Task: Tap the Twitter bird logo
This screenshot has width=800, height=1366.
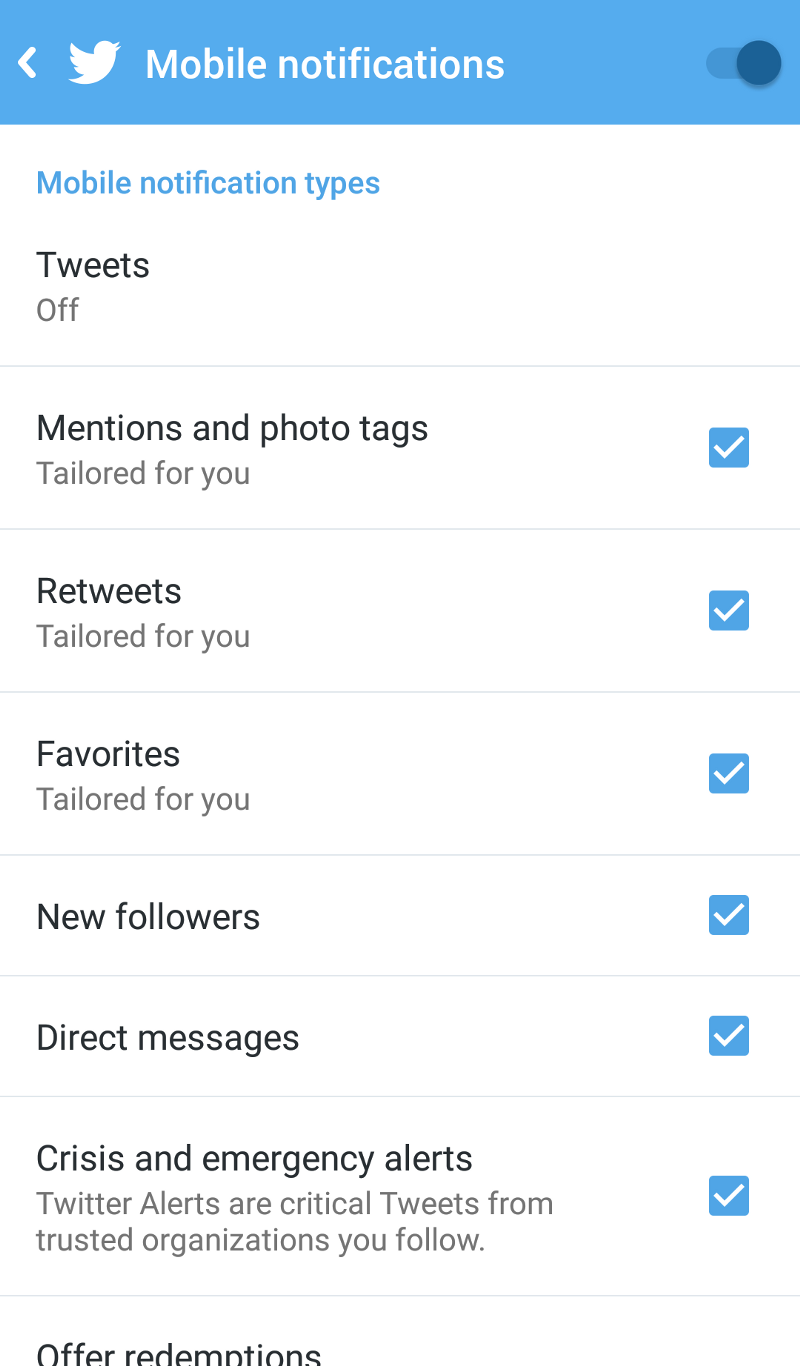Action: (95, 63)
